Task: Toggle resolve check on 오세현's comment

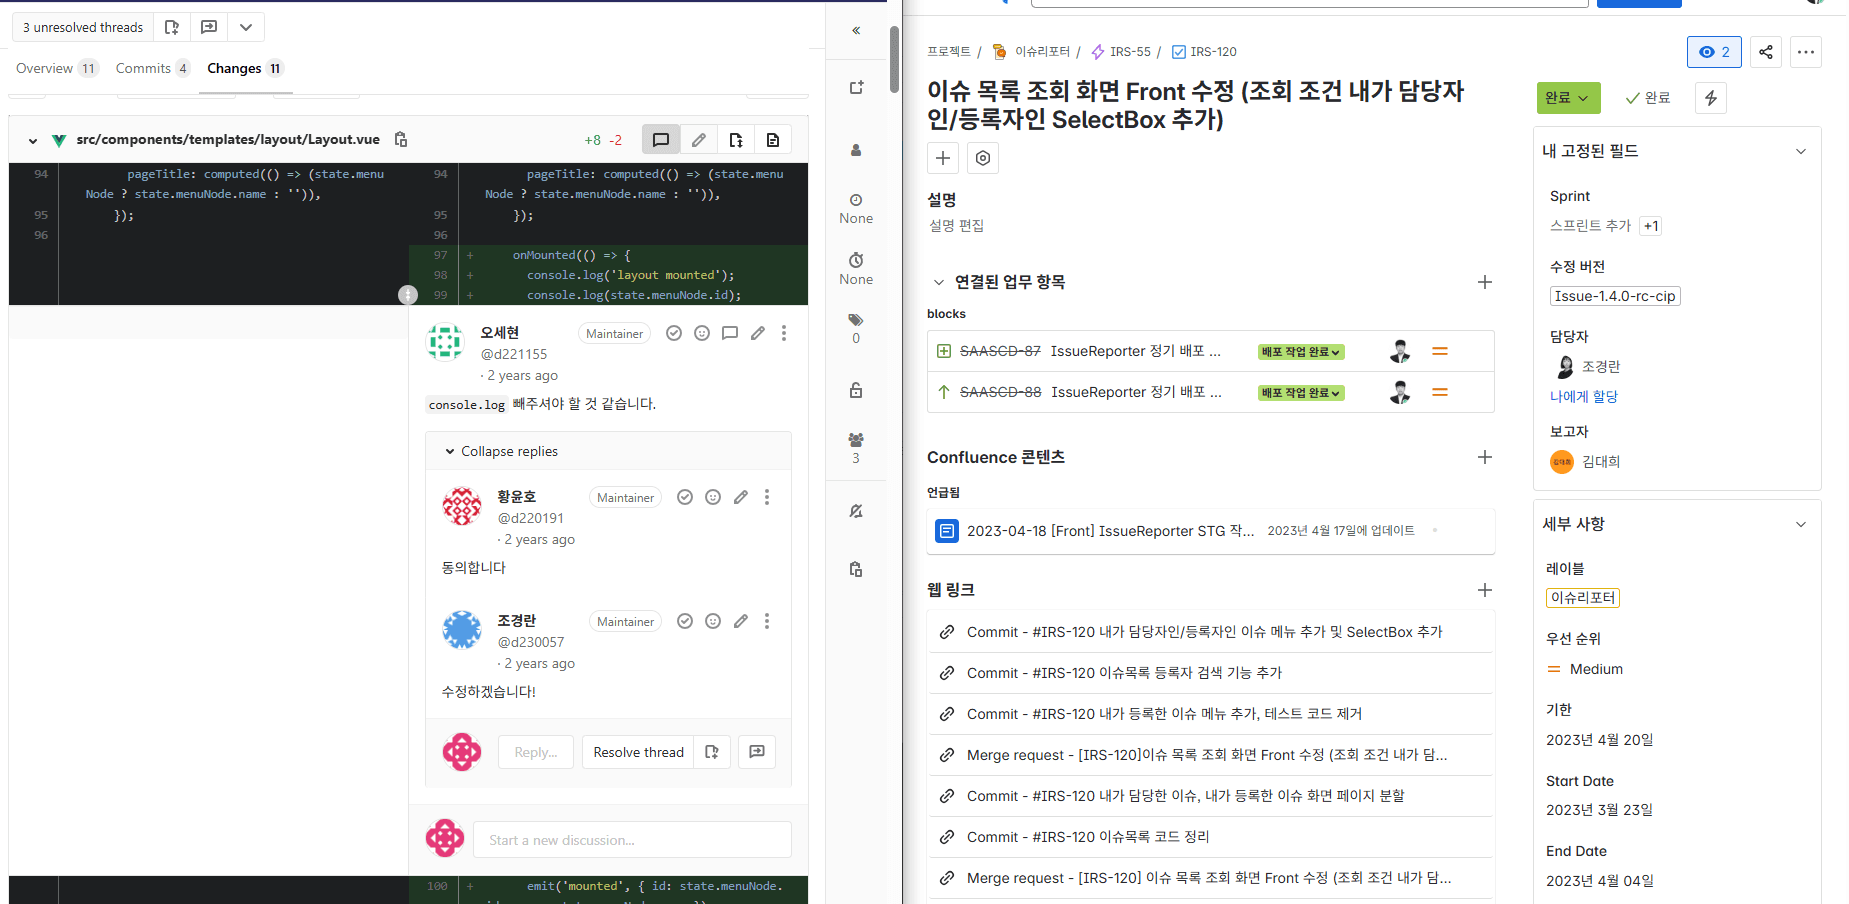Action: (674, 334)
